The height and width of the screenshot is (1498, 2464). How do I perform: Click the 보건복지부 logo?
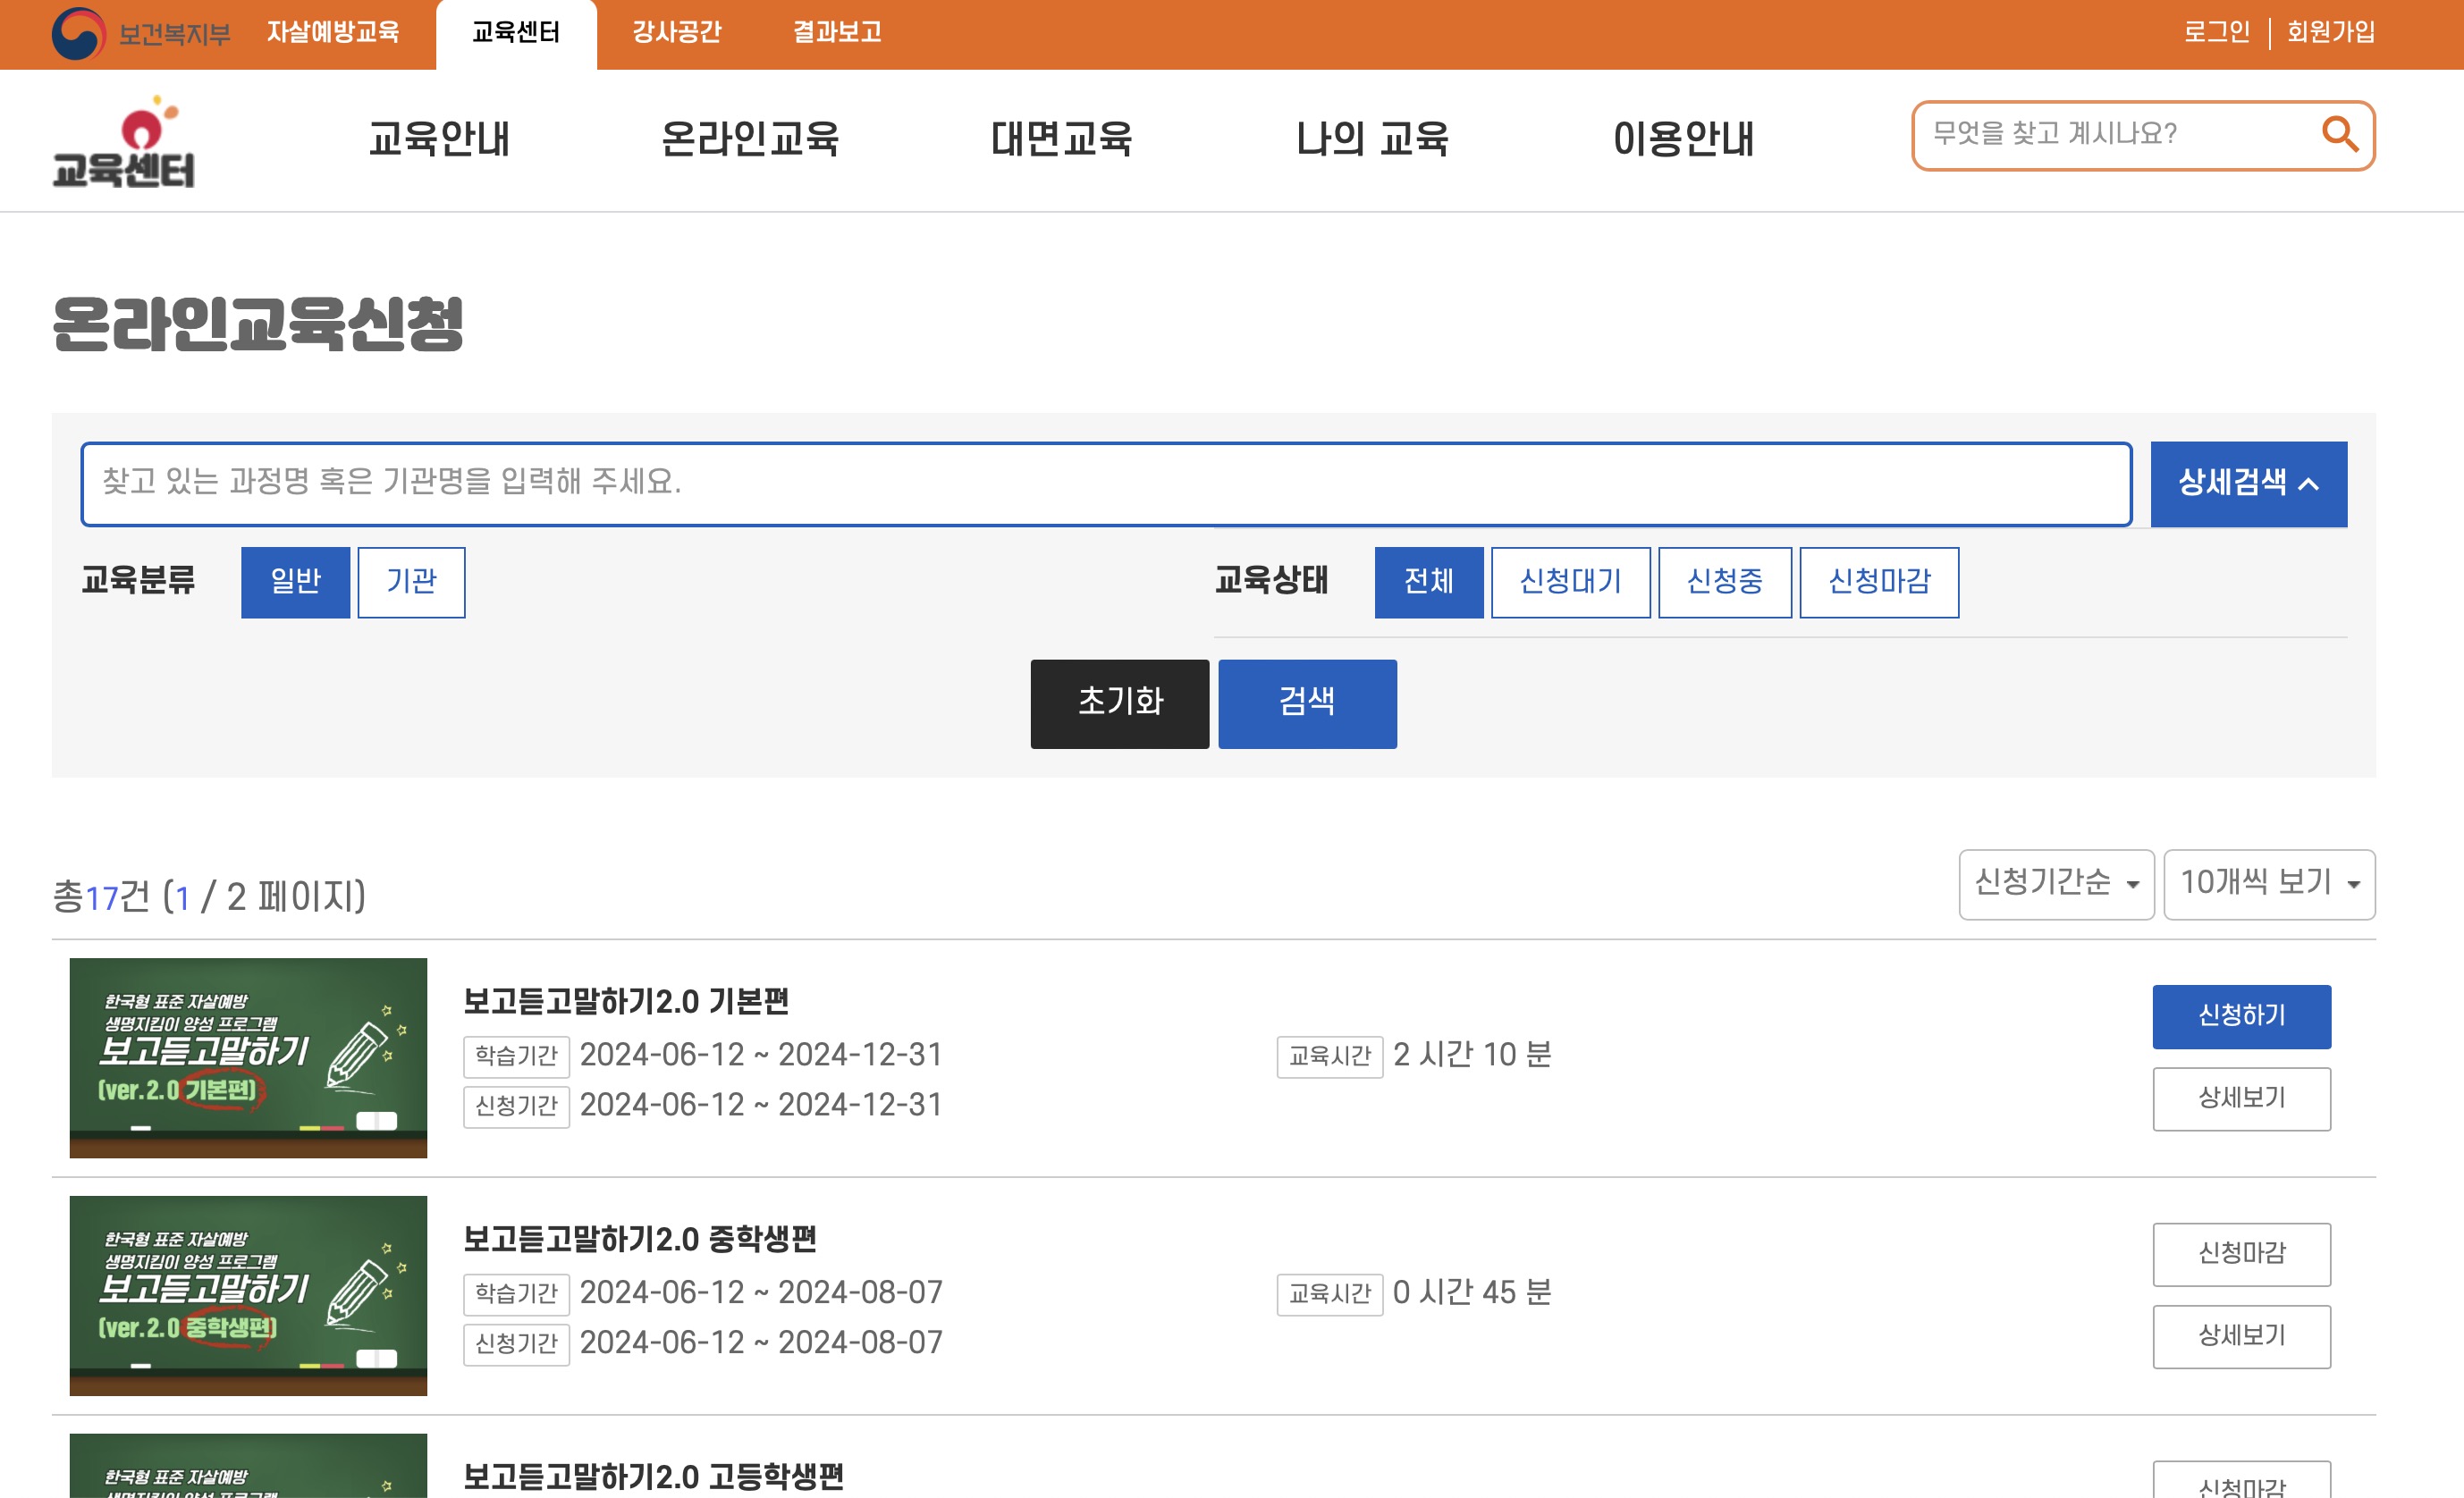(x=140, y=34)
